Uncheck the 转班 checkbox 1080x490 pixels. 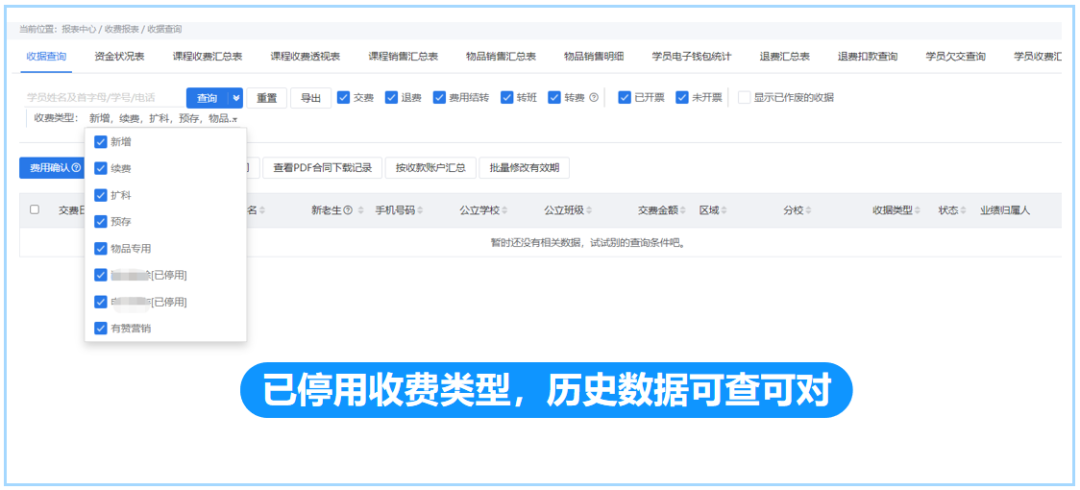coord(507,98)
